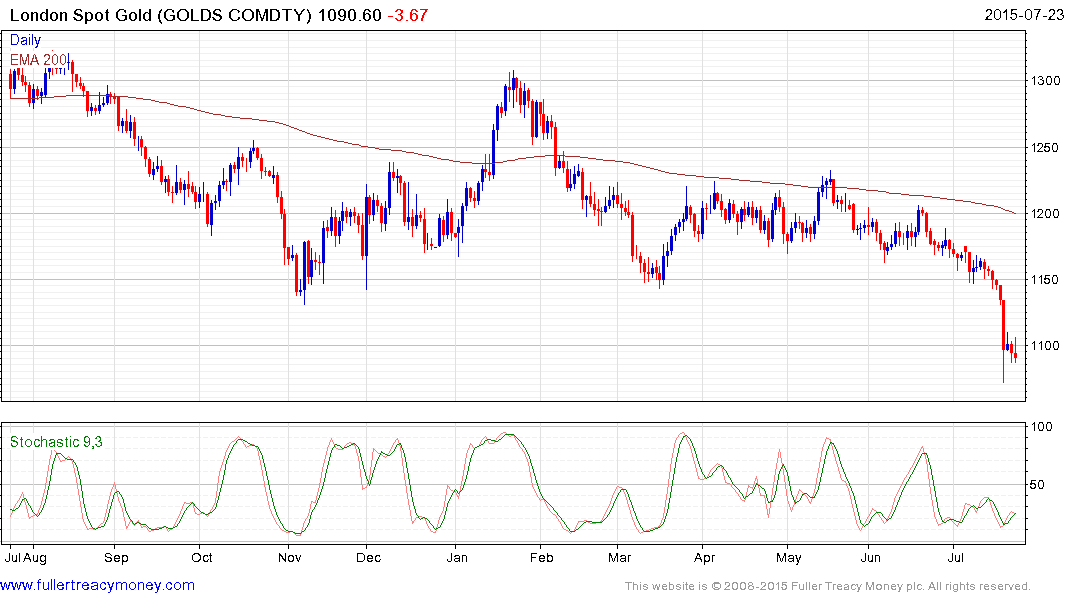
Task: Click the Oct month axis label
Action: (202, 557)
